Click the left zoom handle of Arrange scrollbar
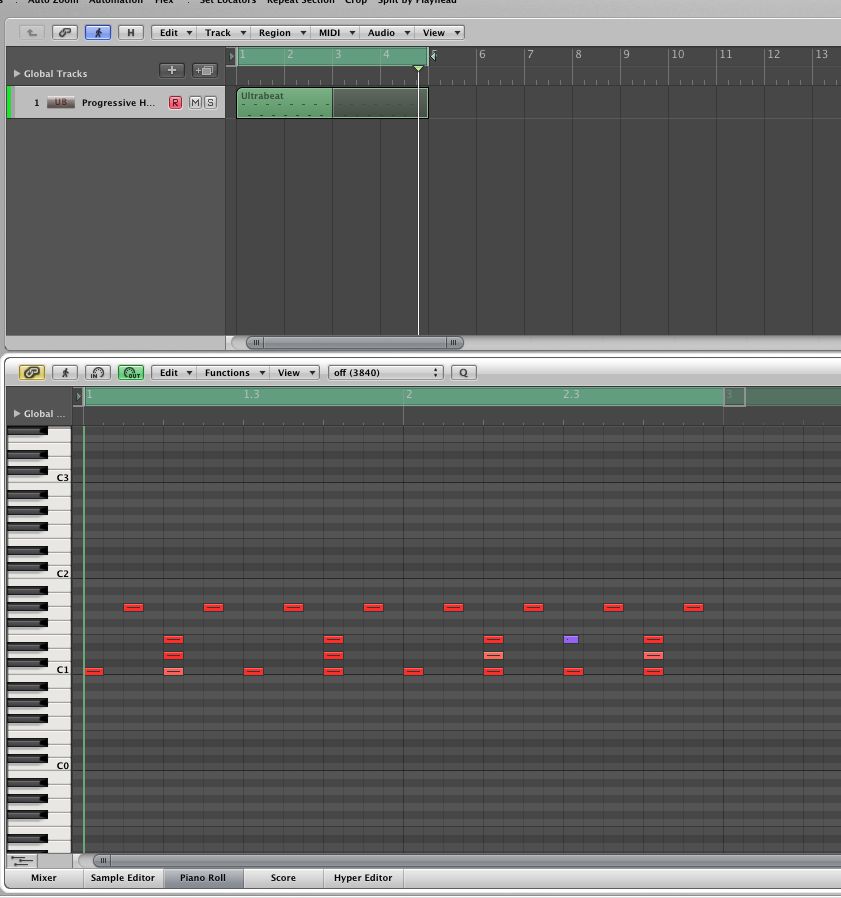 pos(256,342)
